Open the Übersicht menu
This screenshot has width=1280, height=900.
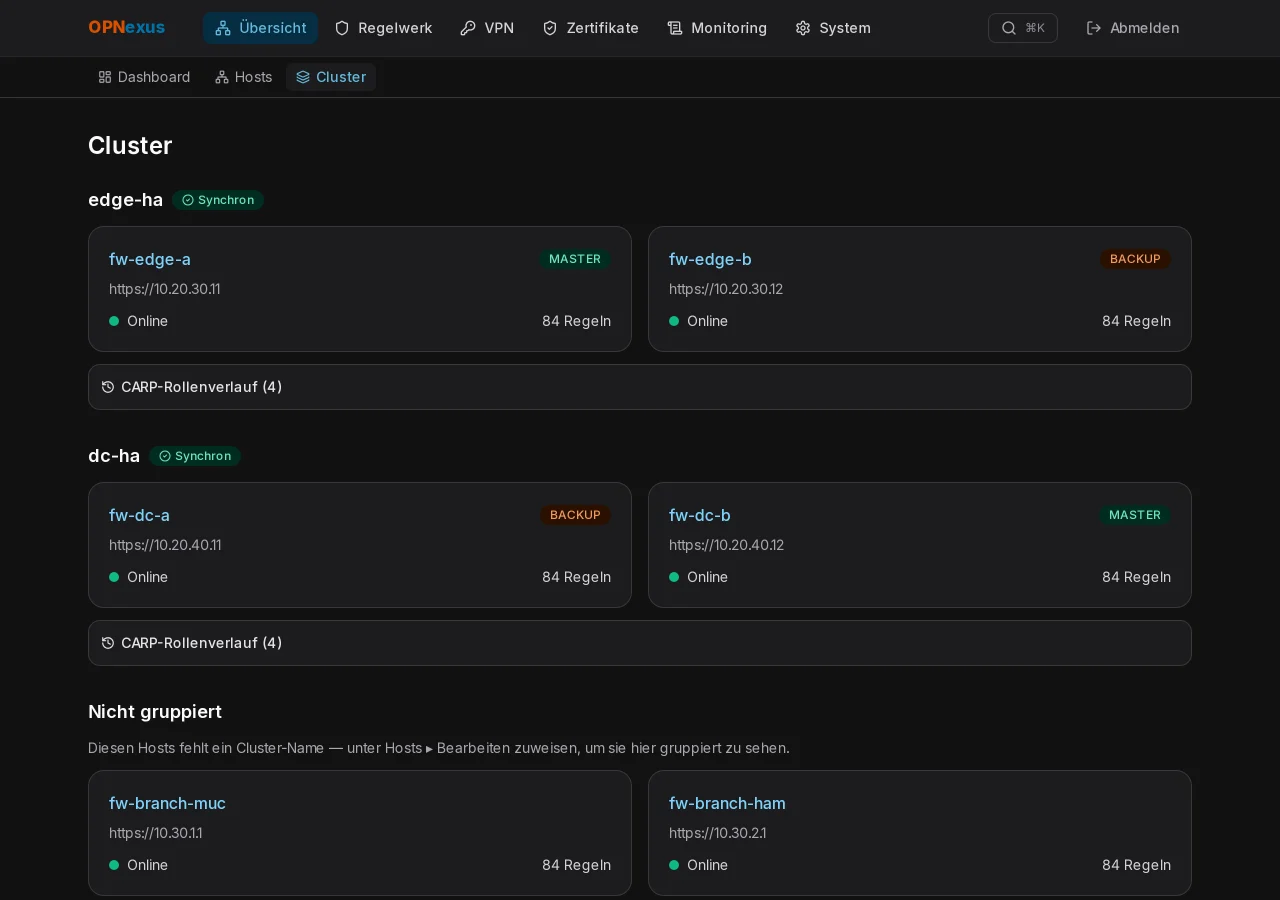[x=260, y=28]
